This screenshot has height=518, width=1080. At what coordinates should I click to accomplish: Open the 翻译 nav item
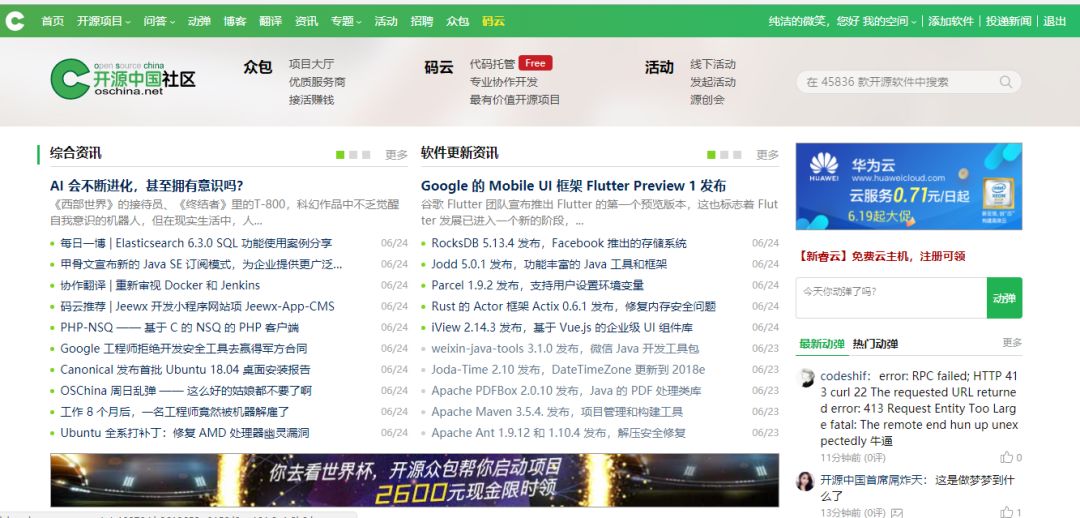coord(271,21)
